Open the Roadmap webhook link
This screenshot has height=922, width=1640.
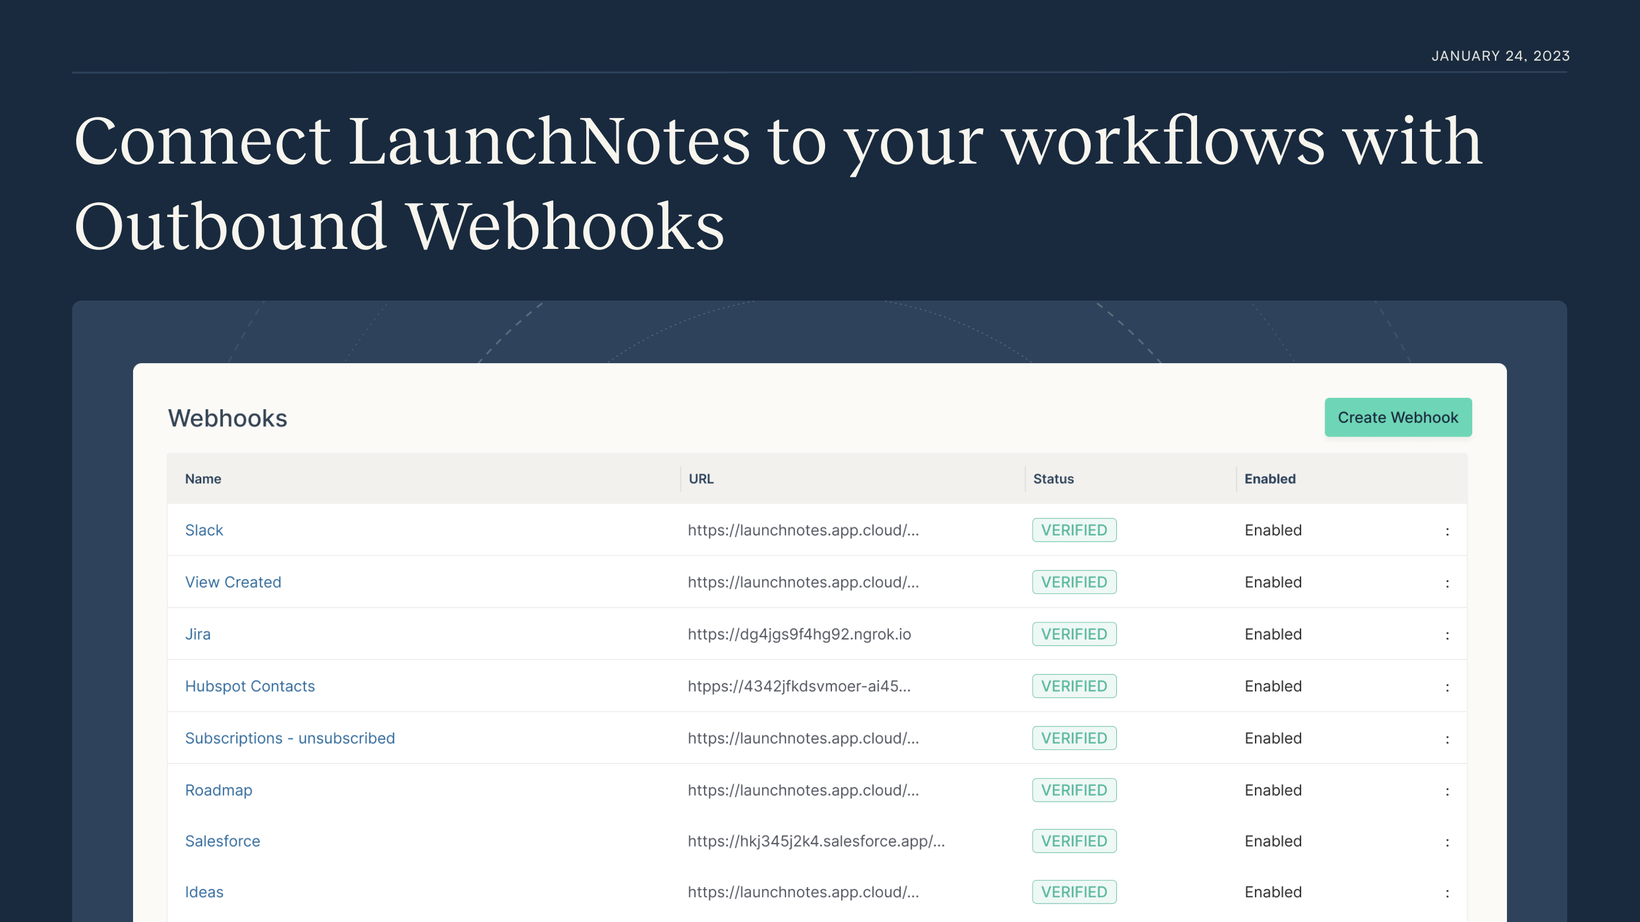click(x=219, y=790)
